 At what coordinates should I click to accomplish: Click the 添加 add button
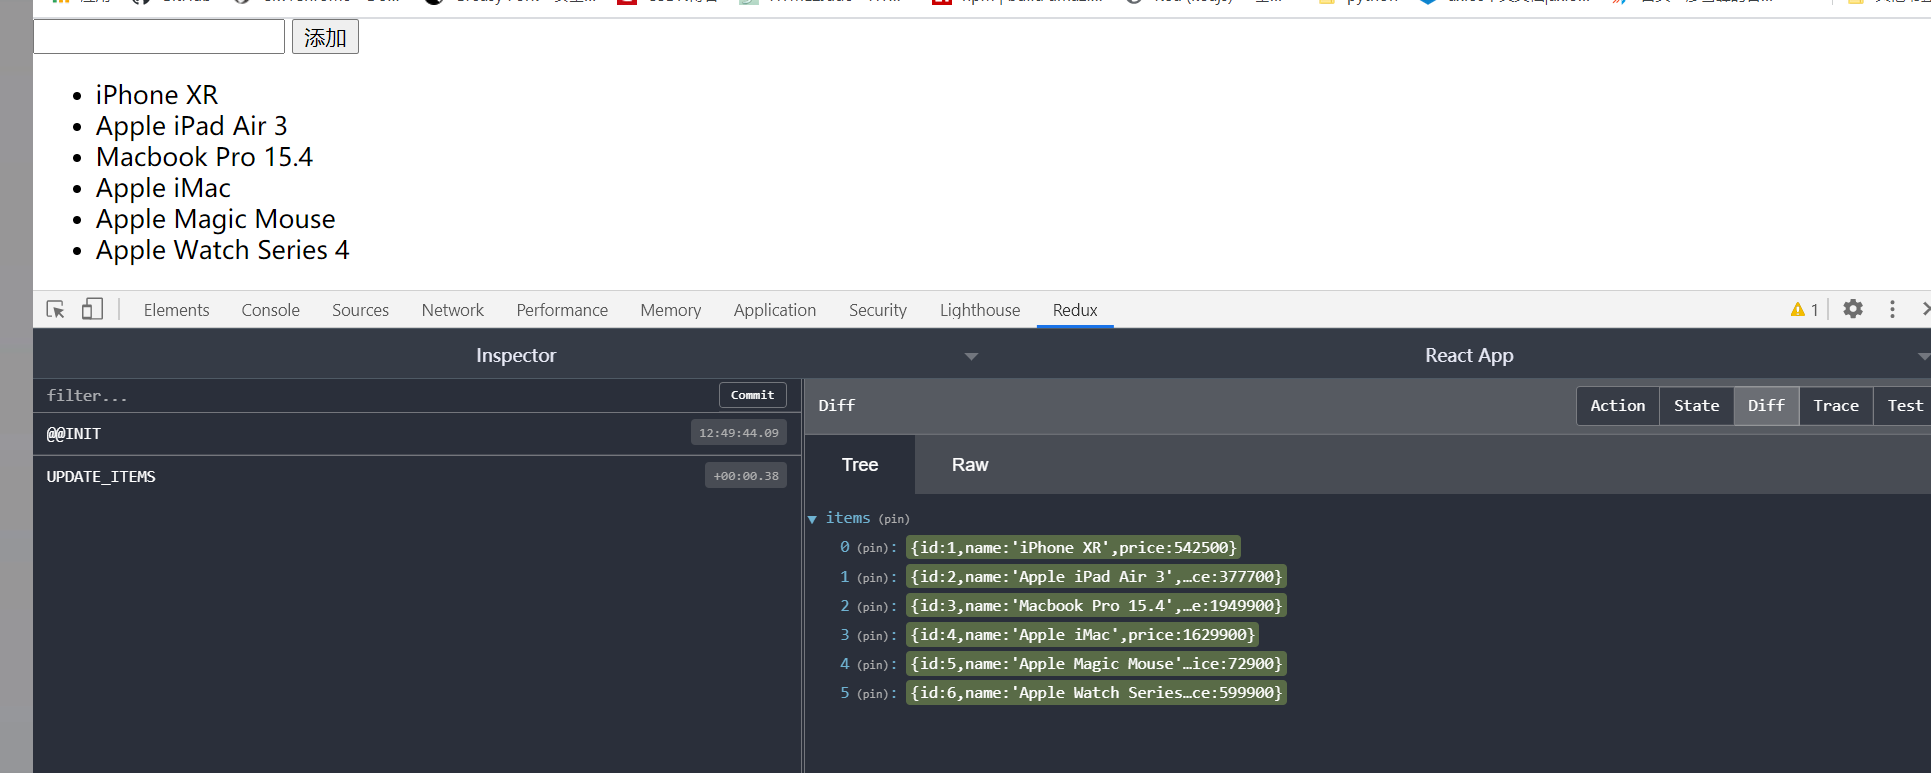325,38
